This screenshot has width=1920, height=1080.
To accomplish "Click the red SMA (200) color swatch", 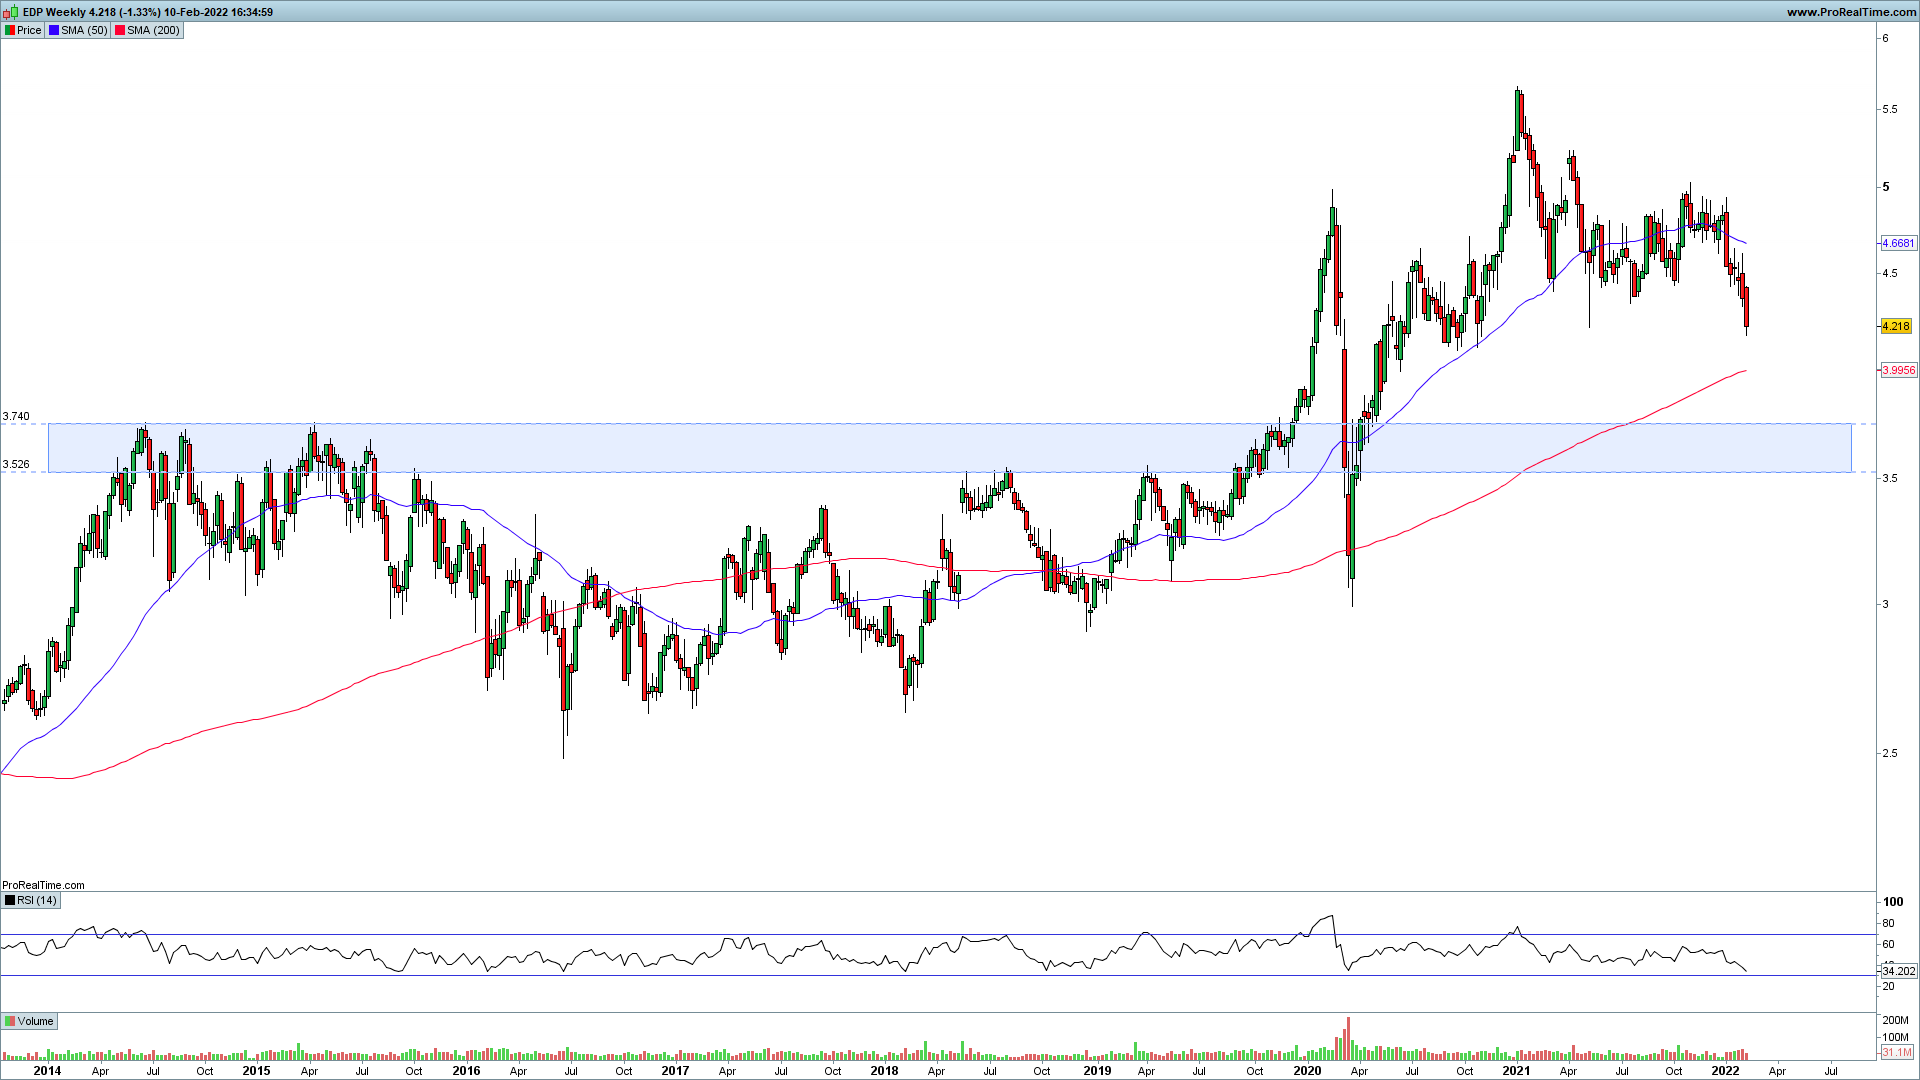I will [x=120, y=30].
